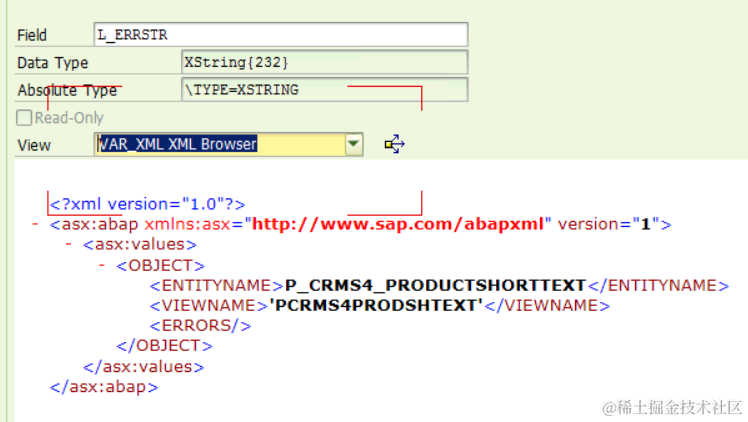This screenshot has height=422, width=748.
Task: Click the 'PCRMS4PRODSHTEXT' view name value
Action: (376, 305)
